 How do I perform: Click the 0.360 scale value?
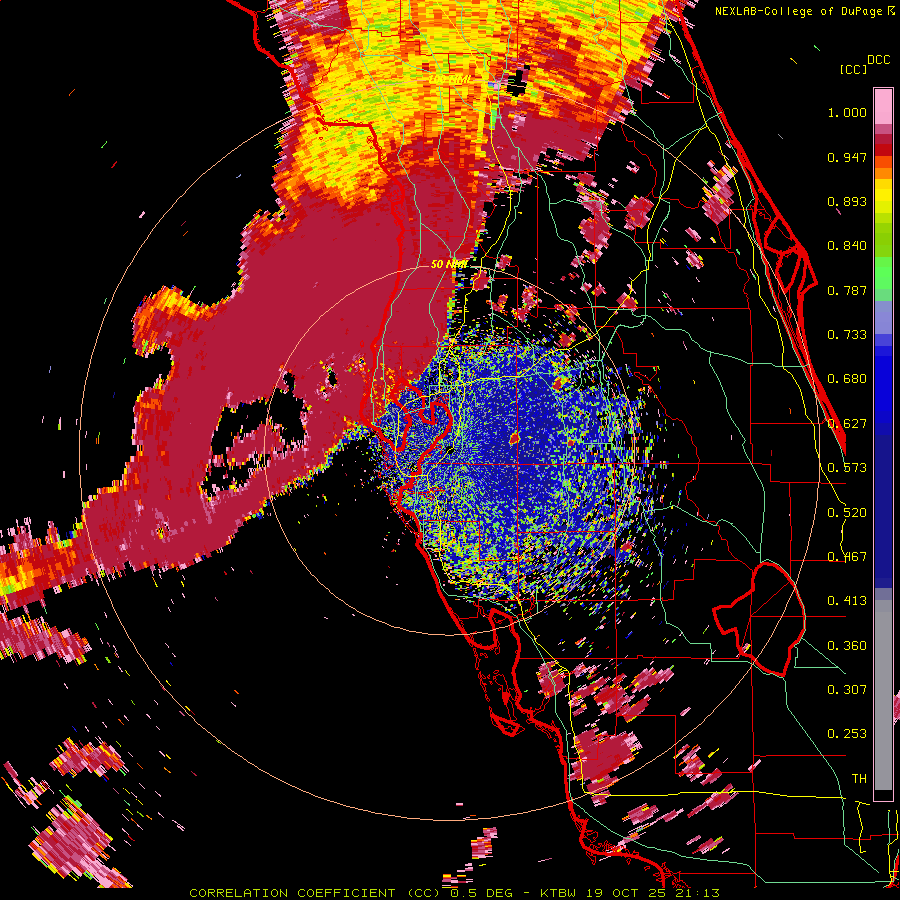(847, 646)
